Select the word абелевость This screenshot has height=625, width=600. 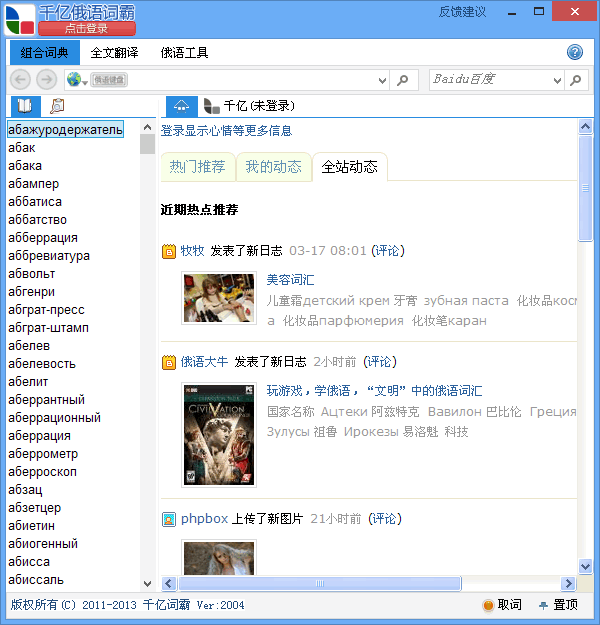(42, 364)
